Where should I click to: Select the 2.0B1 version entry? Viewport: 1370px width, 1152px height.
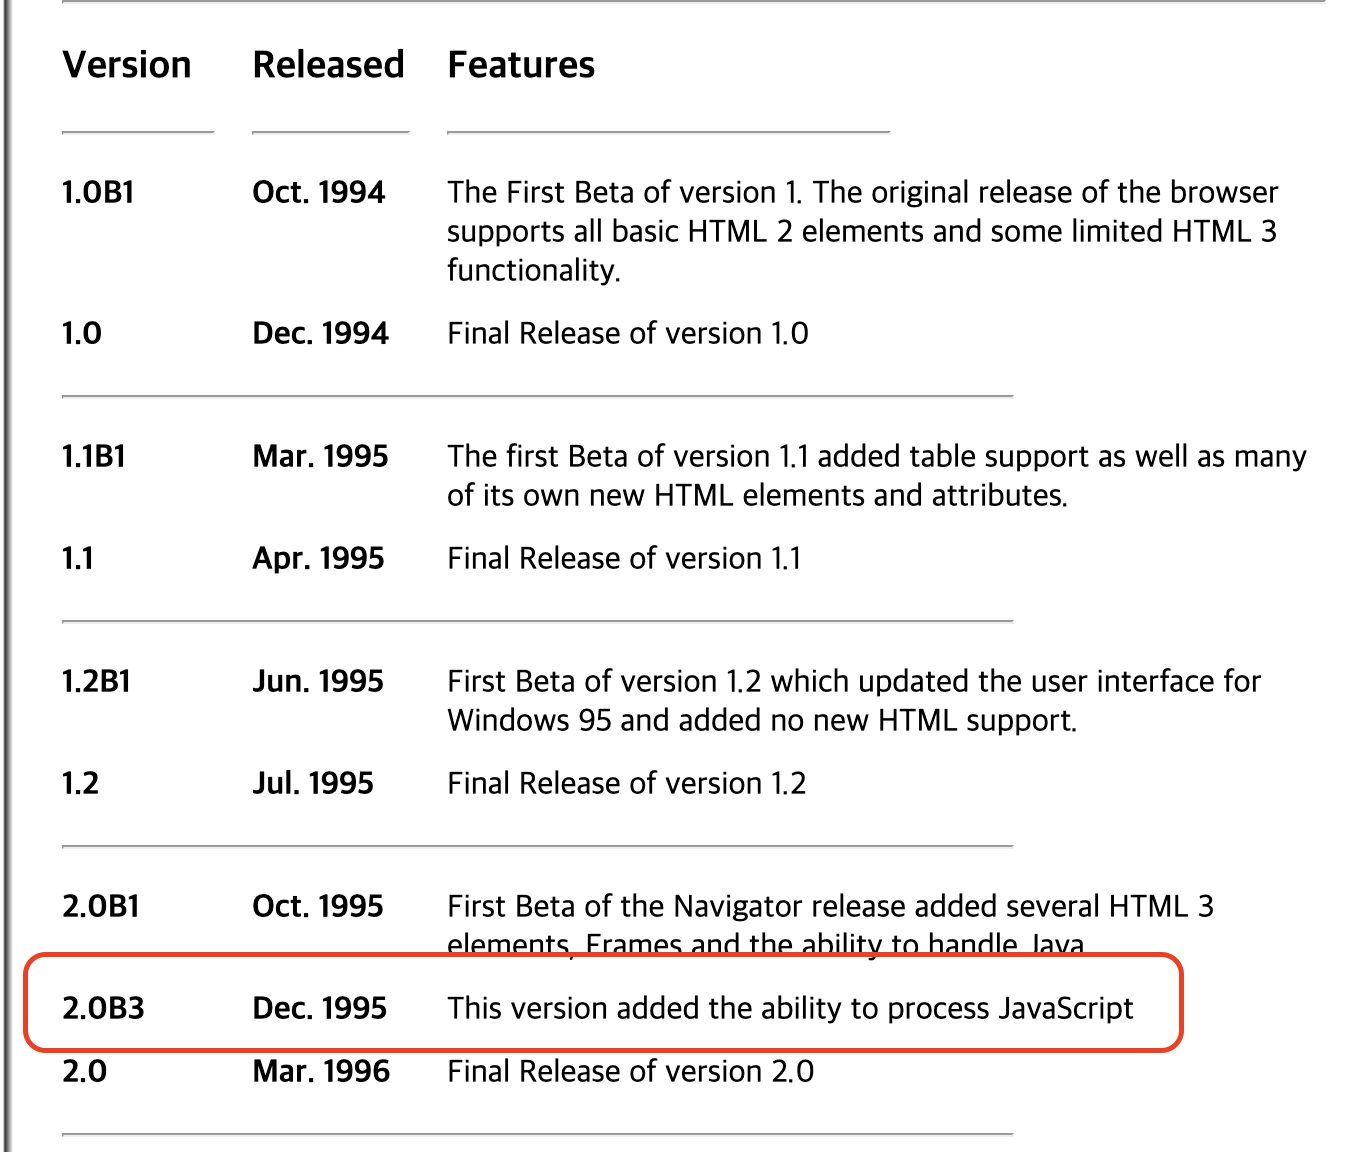click(101, 906)
